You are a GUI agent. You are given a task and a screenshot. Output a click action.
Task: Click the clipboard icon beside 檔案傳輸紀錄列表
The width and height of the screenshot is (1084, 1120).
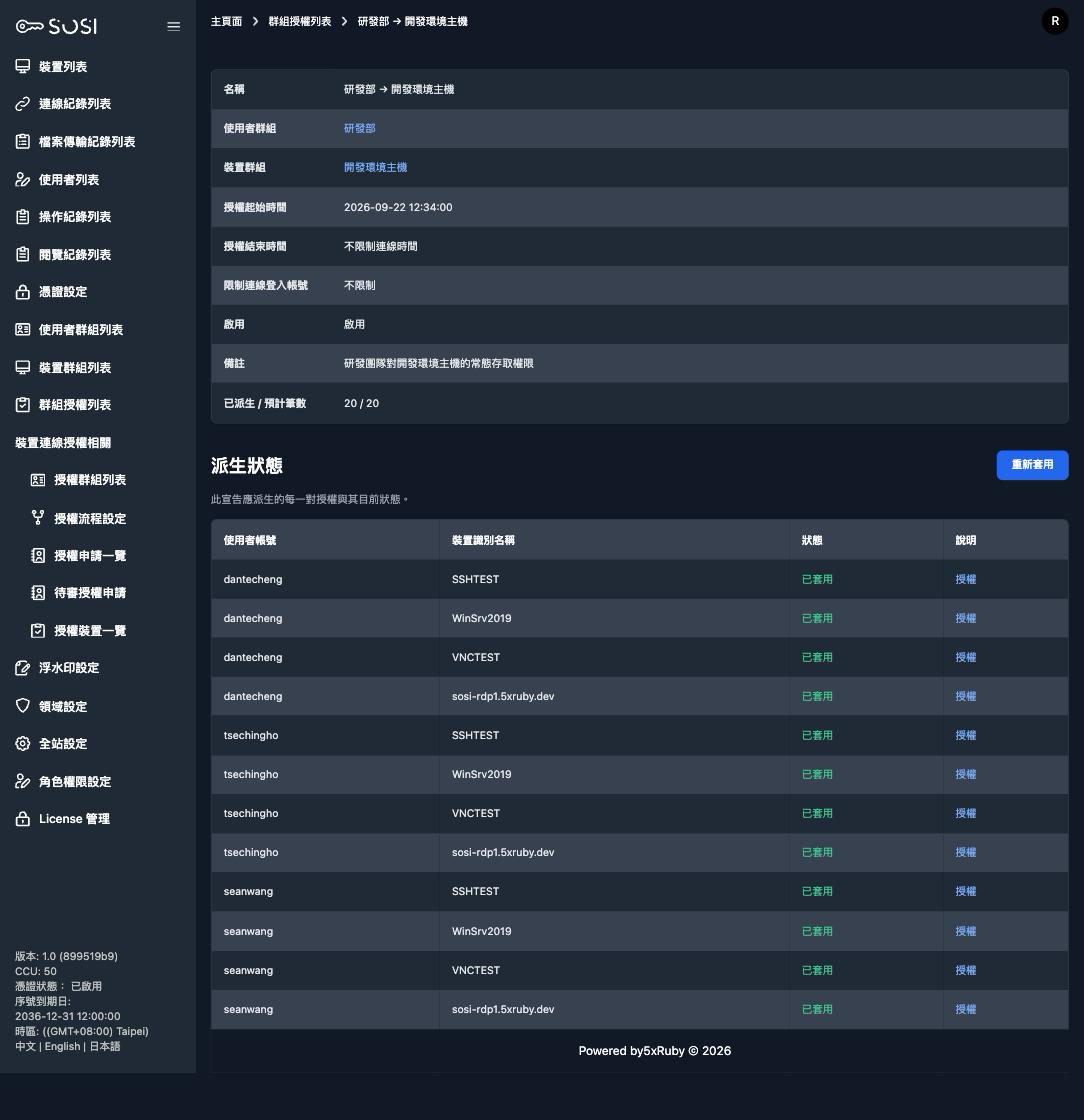[x=23, y=141]
